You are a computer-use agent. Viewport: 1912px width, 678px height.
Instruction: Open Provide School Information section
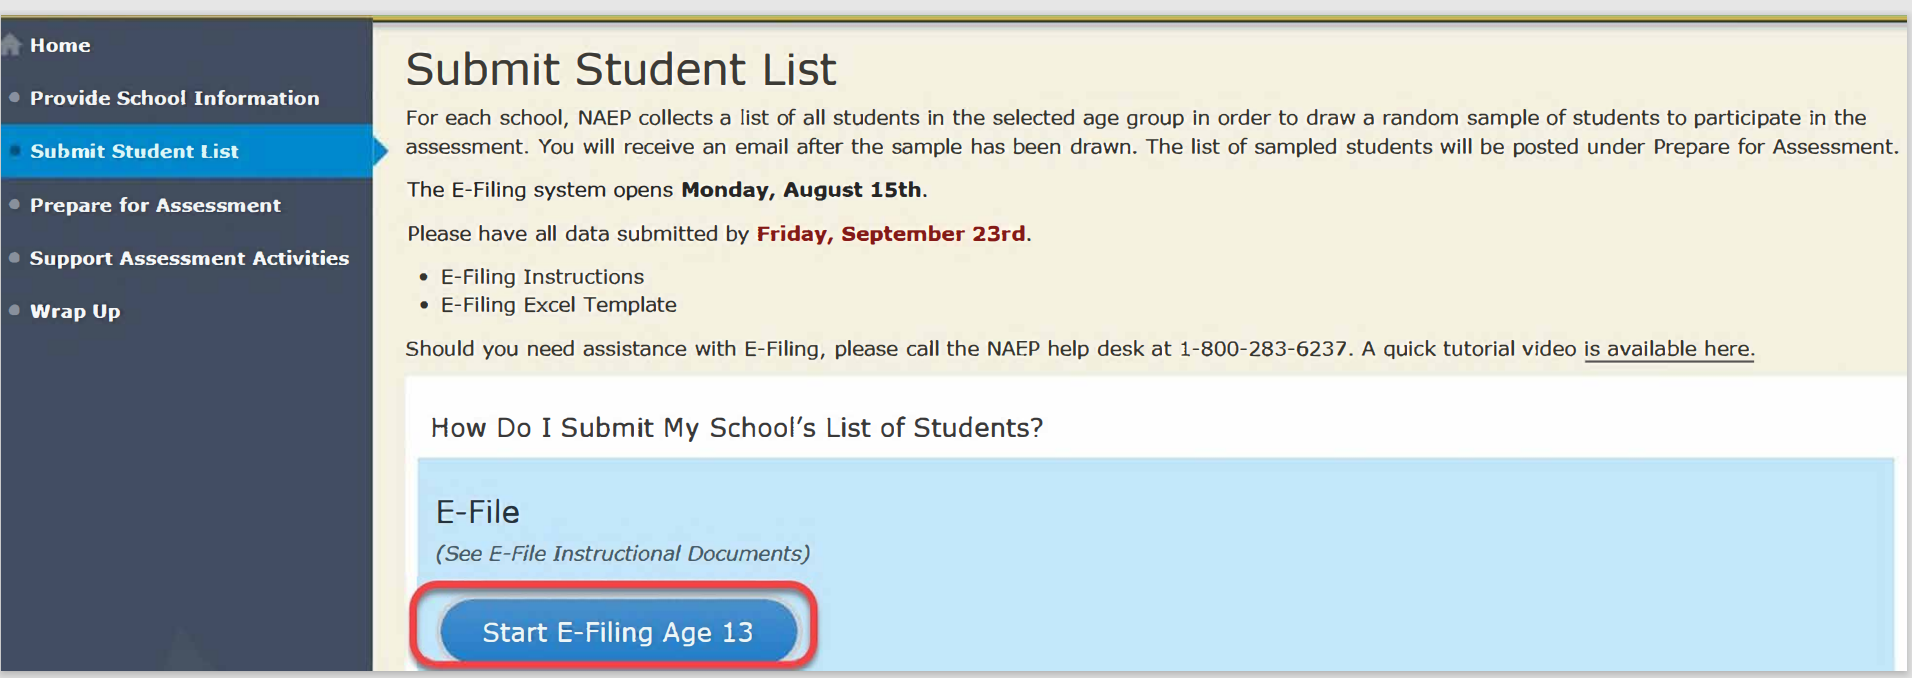(x=174, y=98)
